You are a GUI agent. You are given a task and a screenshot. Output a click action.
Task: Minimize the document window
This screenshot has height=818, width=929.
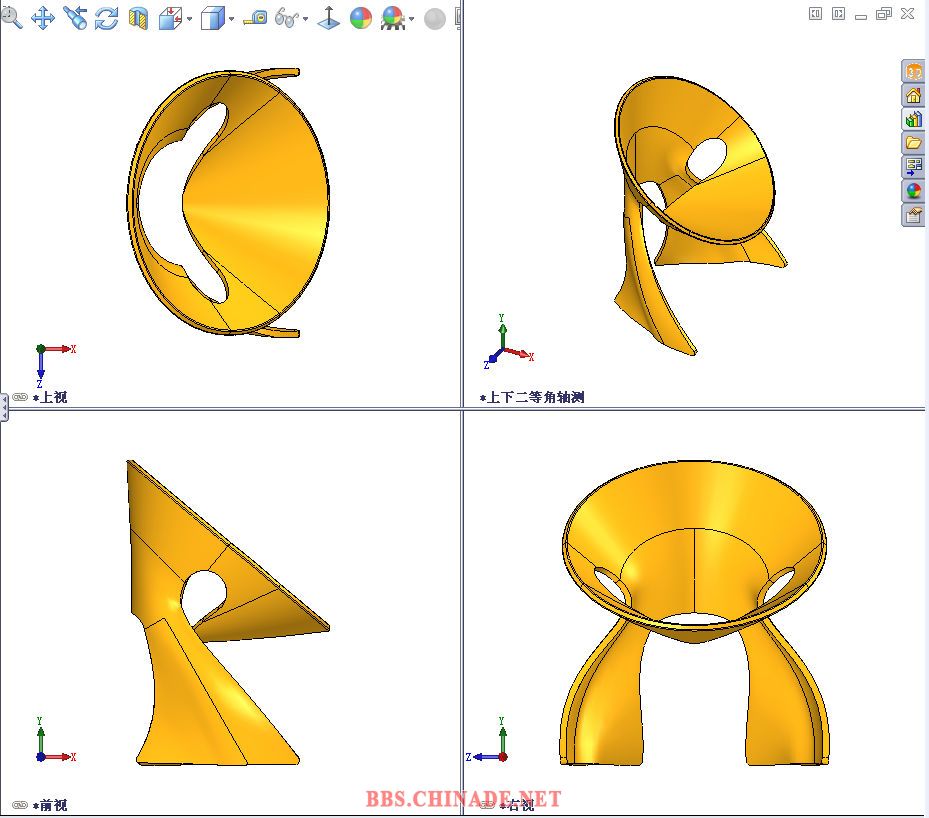tap(861, 16)
